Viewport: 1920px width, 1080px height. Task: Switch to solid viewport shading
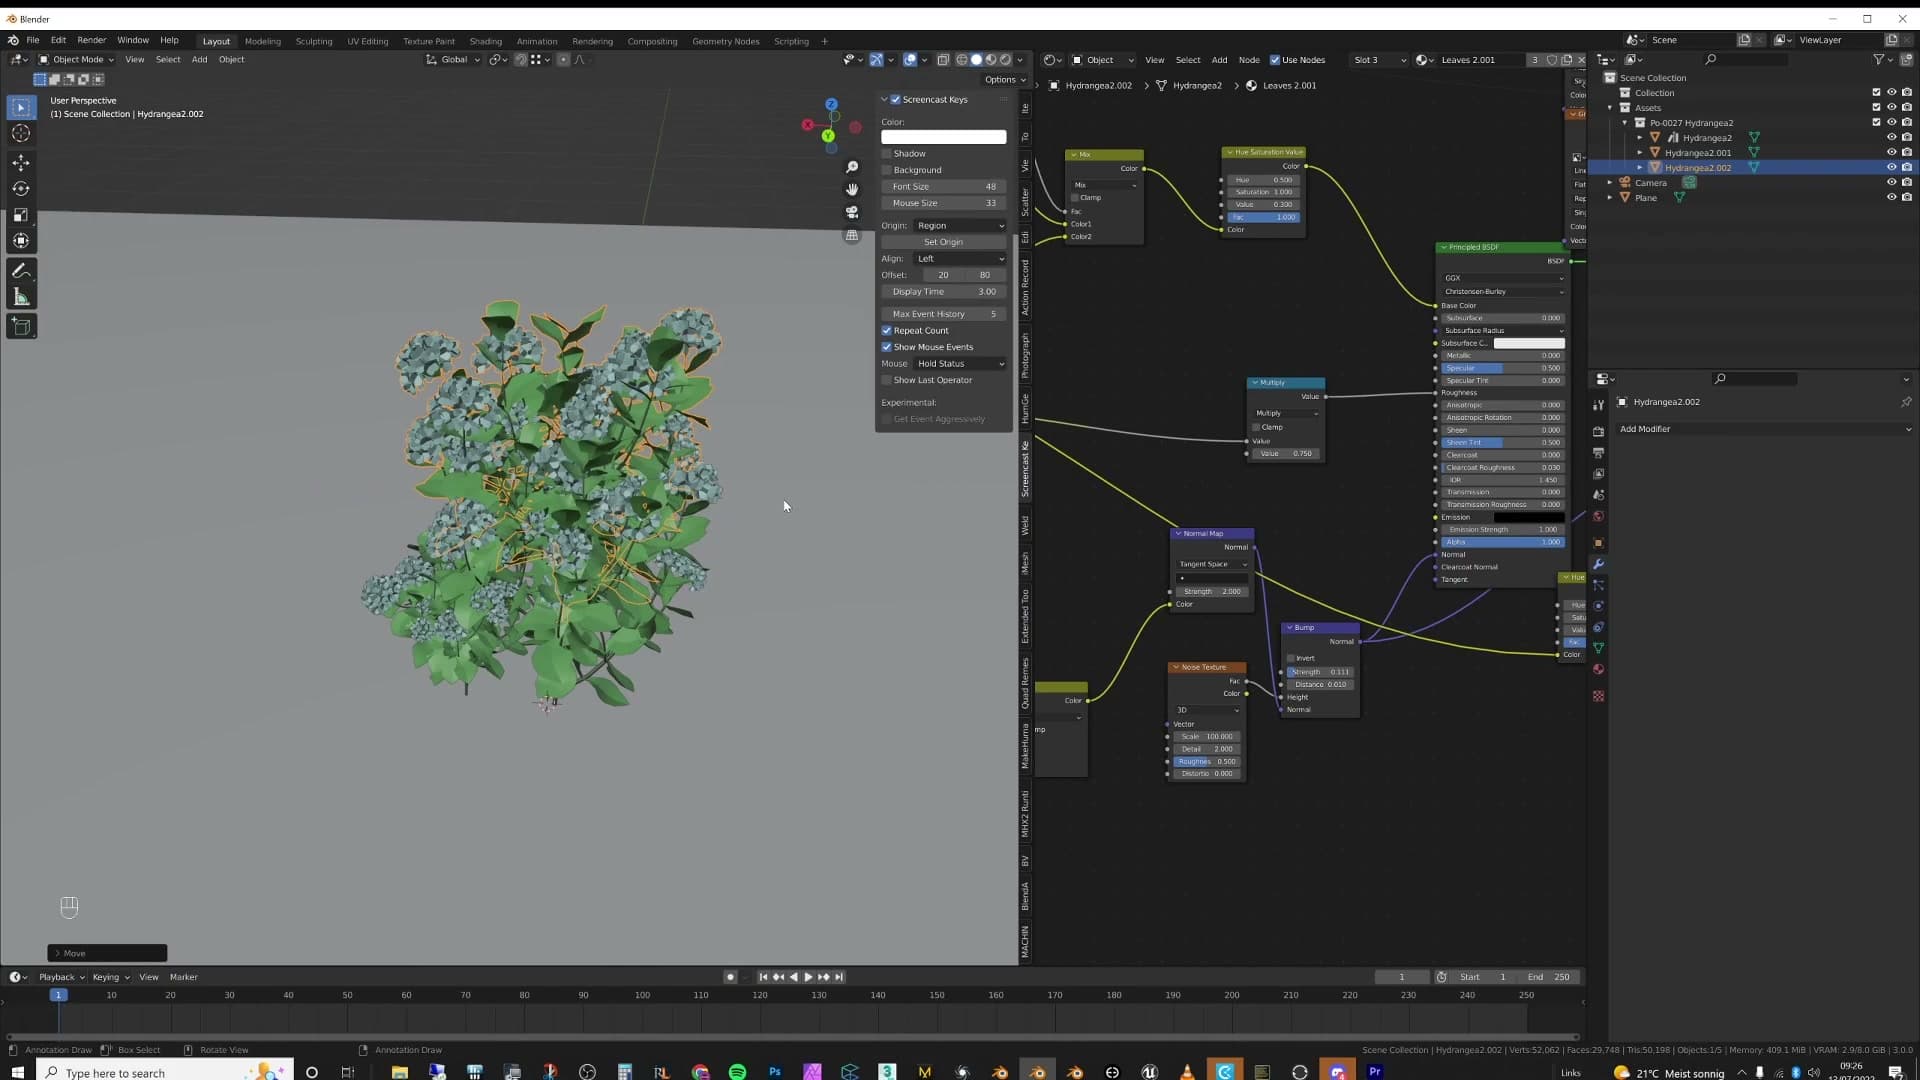click(977, 60)
